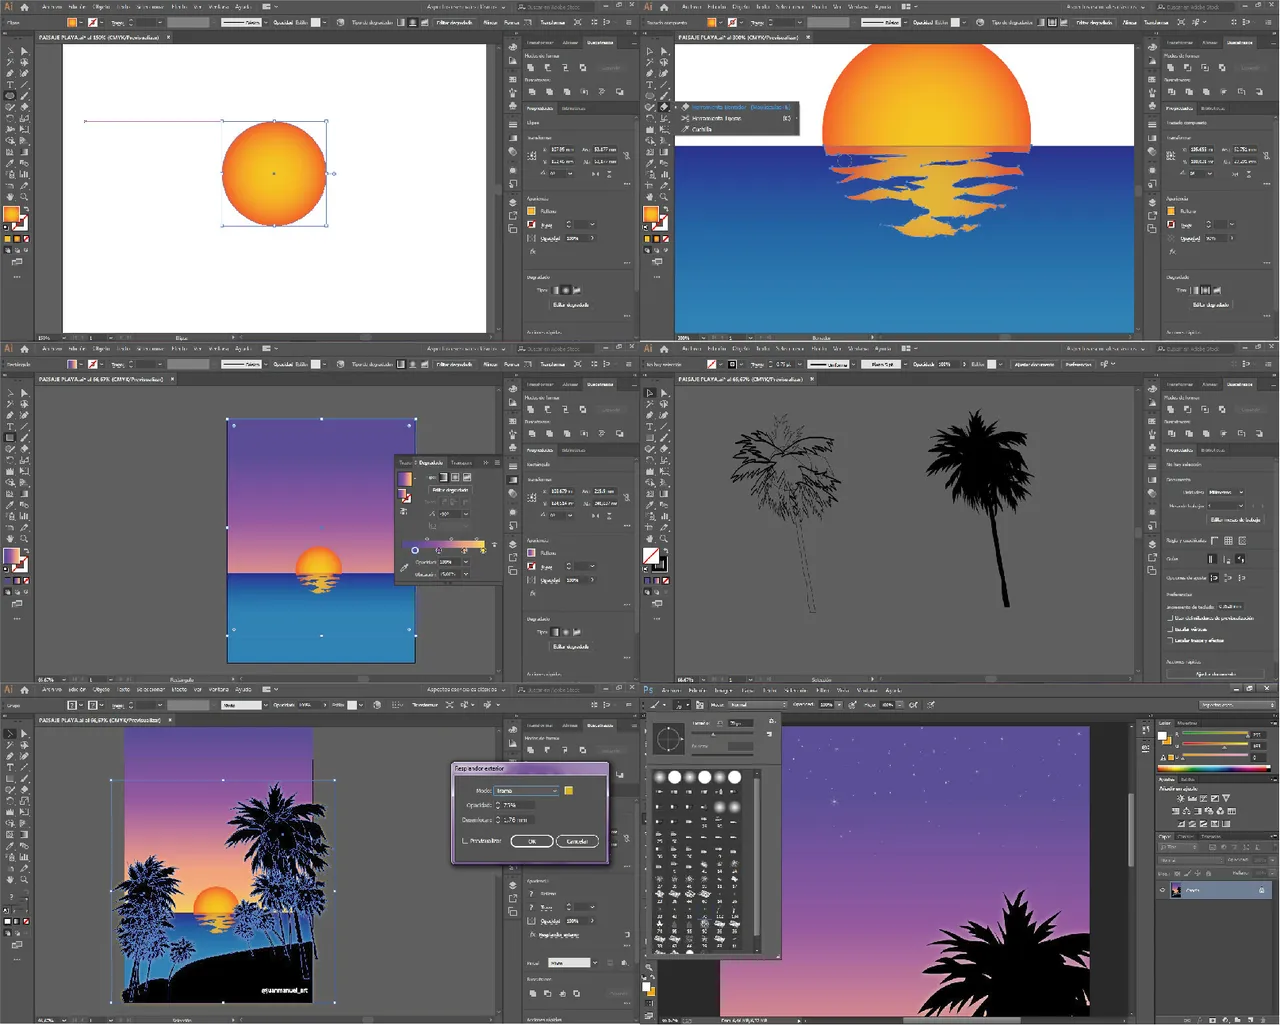
Task: Select freeform gradient type in sun-reflection Properties panel
Action: coord(1217,290)
